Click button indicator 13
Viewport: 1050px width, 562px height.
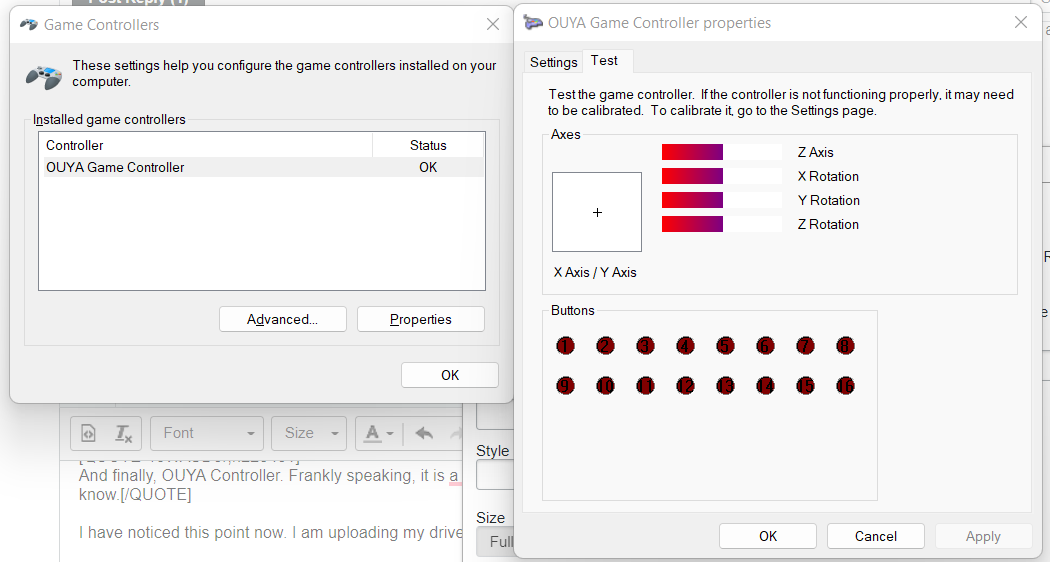point(725,386)
